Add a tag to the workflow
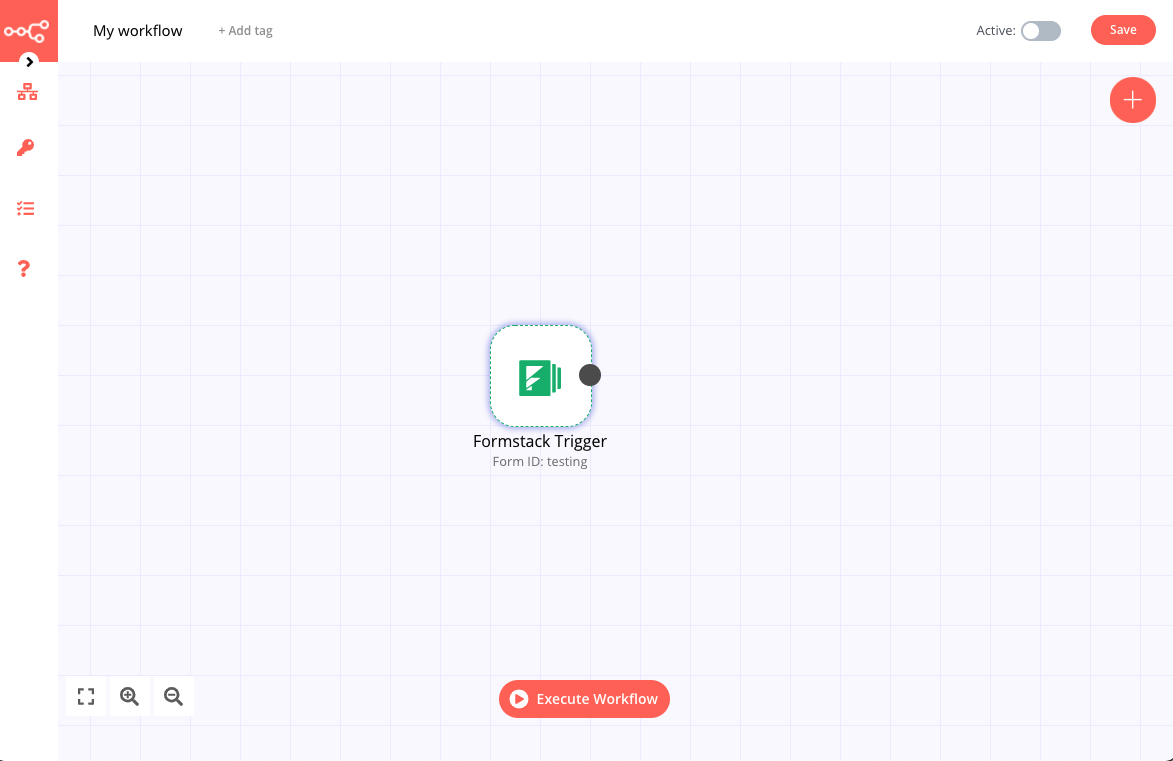This screenshot has height=761, width=1173. coord(245,30)
